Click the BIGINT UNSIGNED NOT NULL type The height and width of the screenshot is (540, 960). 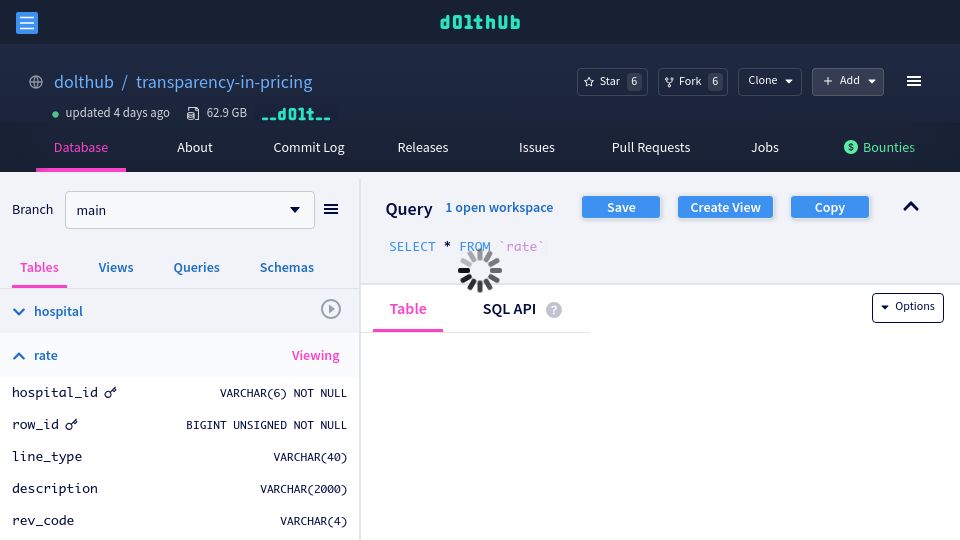point(266,425)
